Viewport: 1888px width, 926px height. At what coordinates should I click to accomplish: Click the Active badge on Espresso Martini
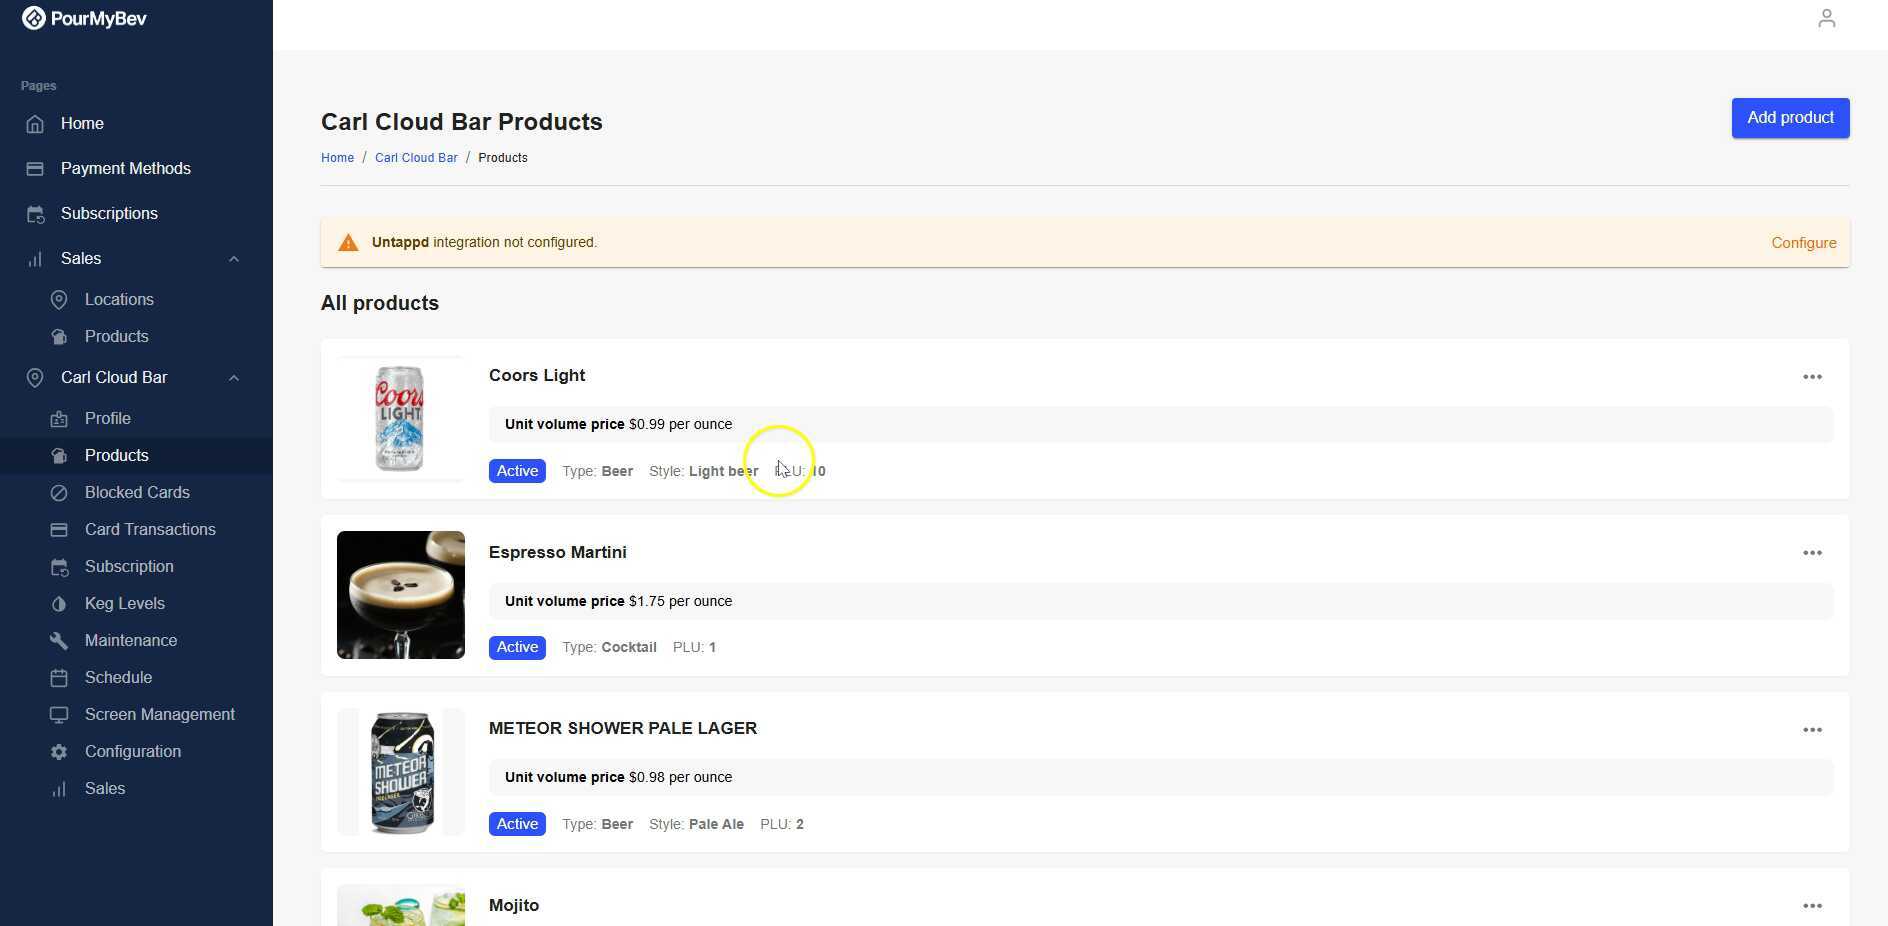[517, 647]
